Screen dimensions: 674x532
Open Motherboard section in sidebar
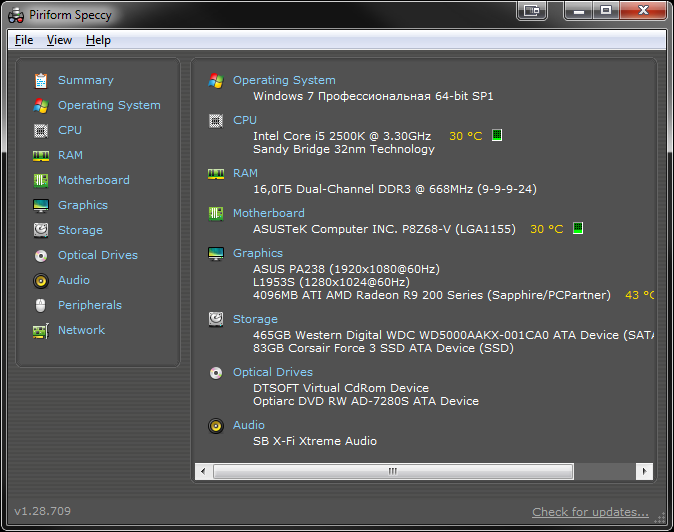click(x=94, y=180)
